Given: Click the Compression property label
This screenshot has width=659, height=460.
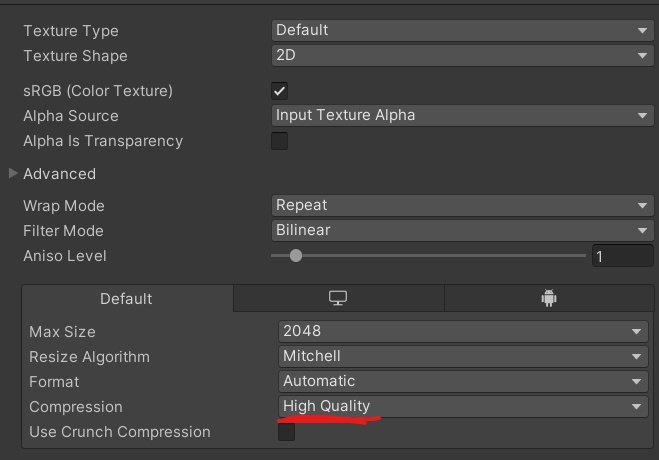Looking at the screenshot, I should coord(76,407).
